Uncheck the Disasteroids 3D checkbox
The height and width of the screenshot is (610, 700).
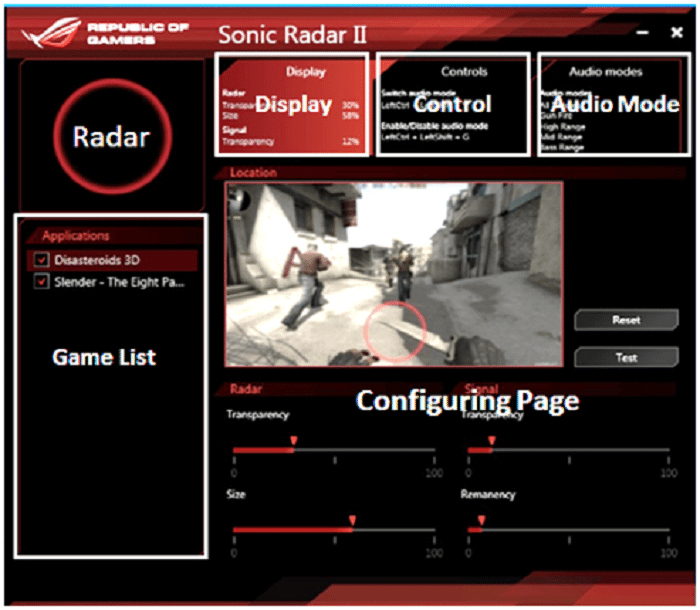(41, 260)
